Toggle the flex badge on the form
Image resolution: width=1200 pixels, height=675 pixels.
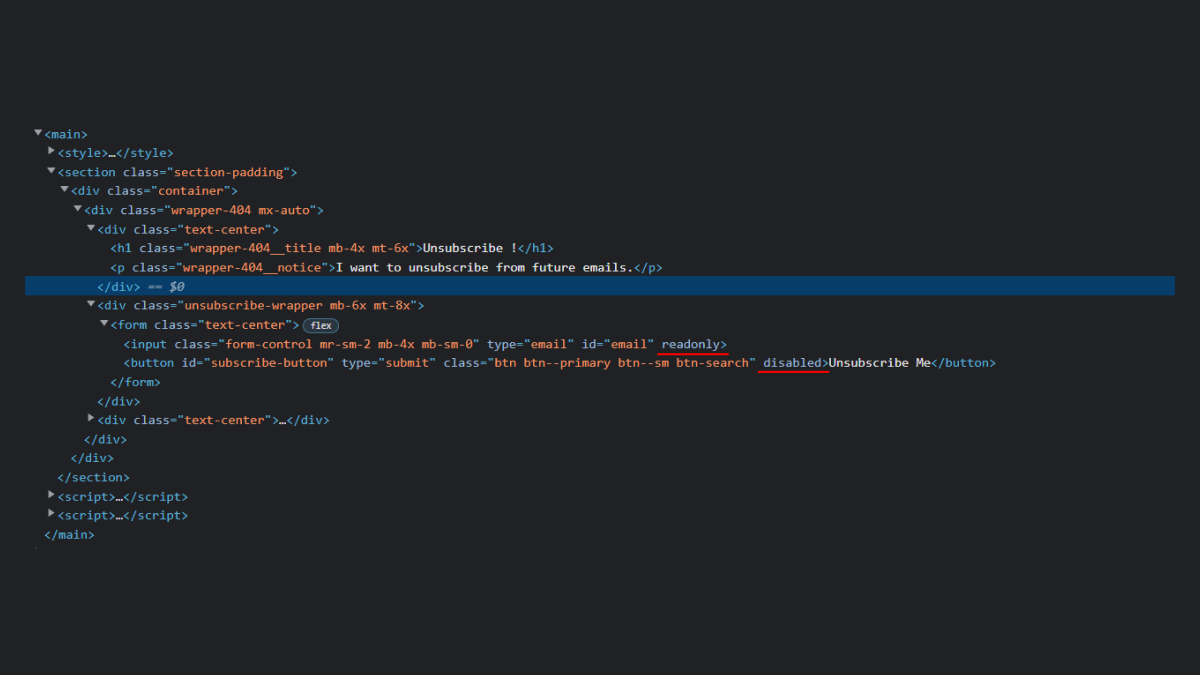tap(321, 325)
